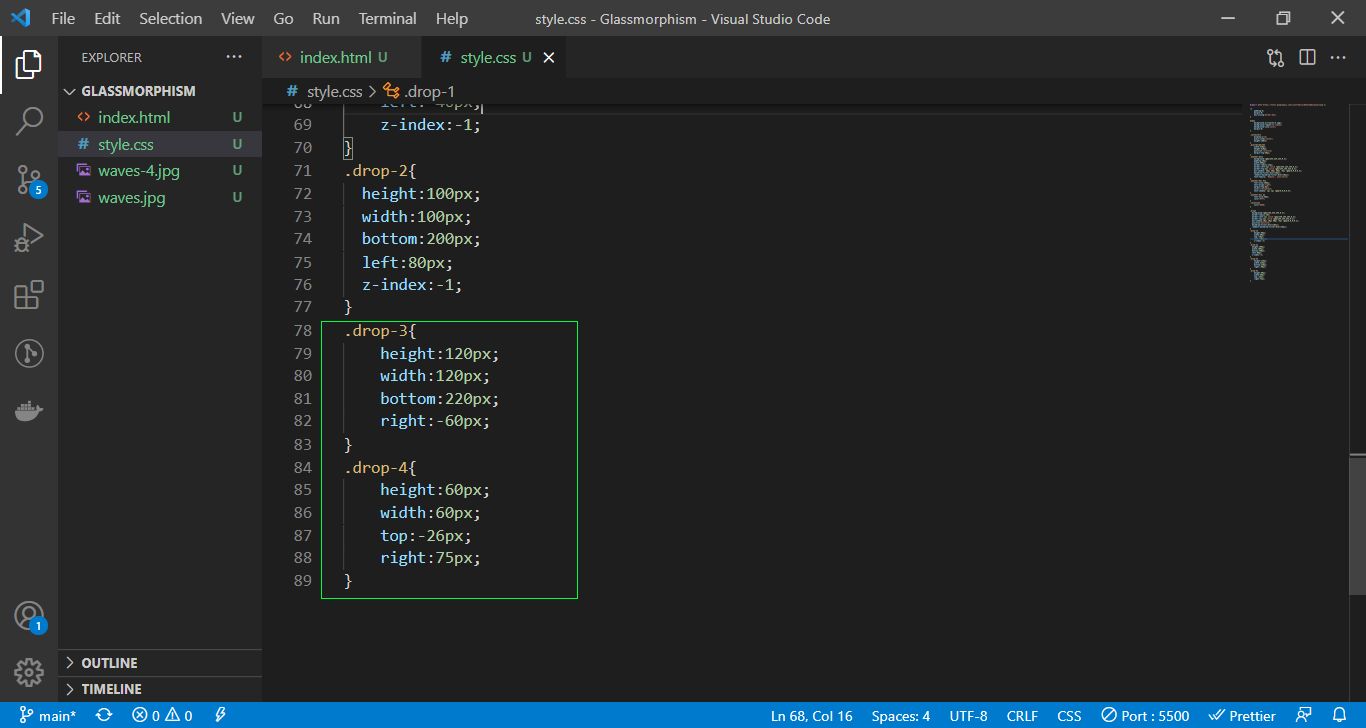Open the VS Code logo menu

click(20, 18)
